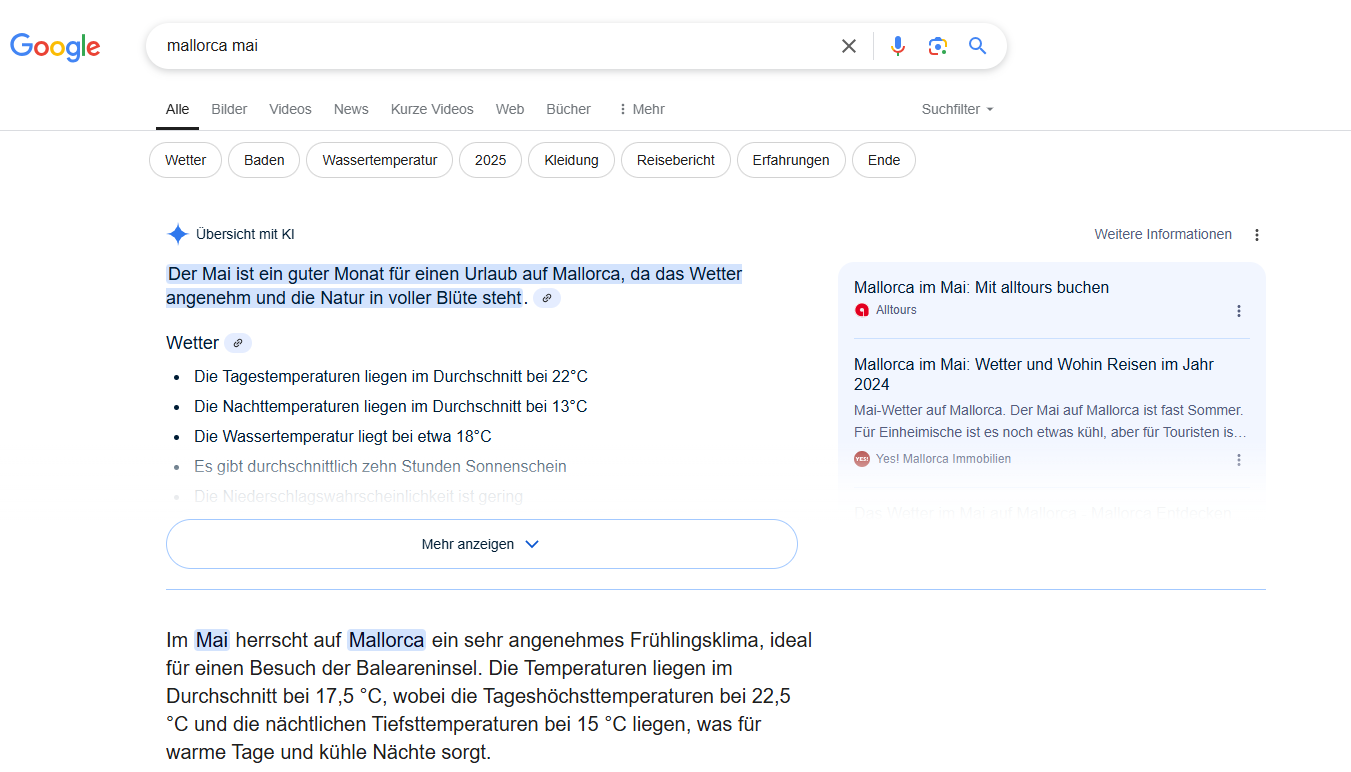Screen dimensions: 1351x772
Task: Switch to the News tab
Action: tap(351, 109)
